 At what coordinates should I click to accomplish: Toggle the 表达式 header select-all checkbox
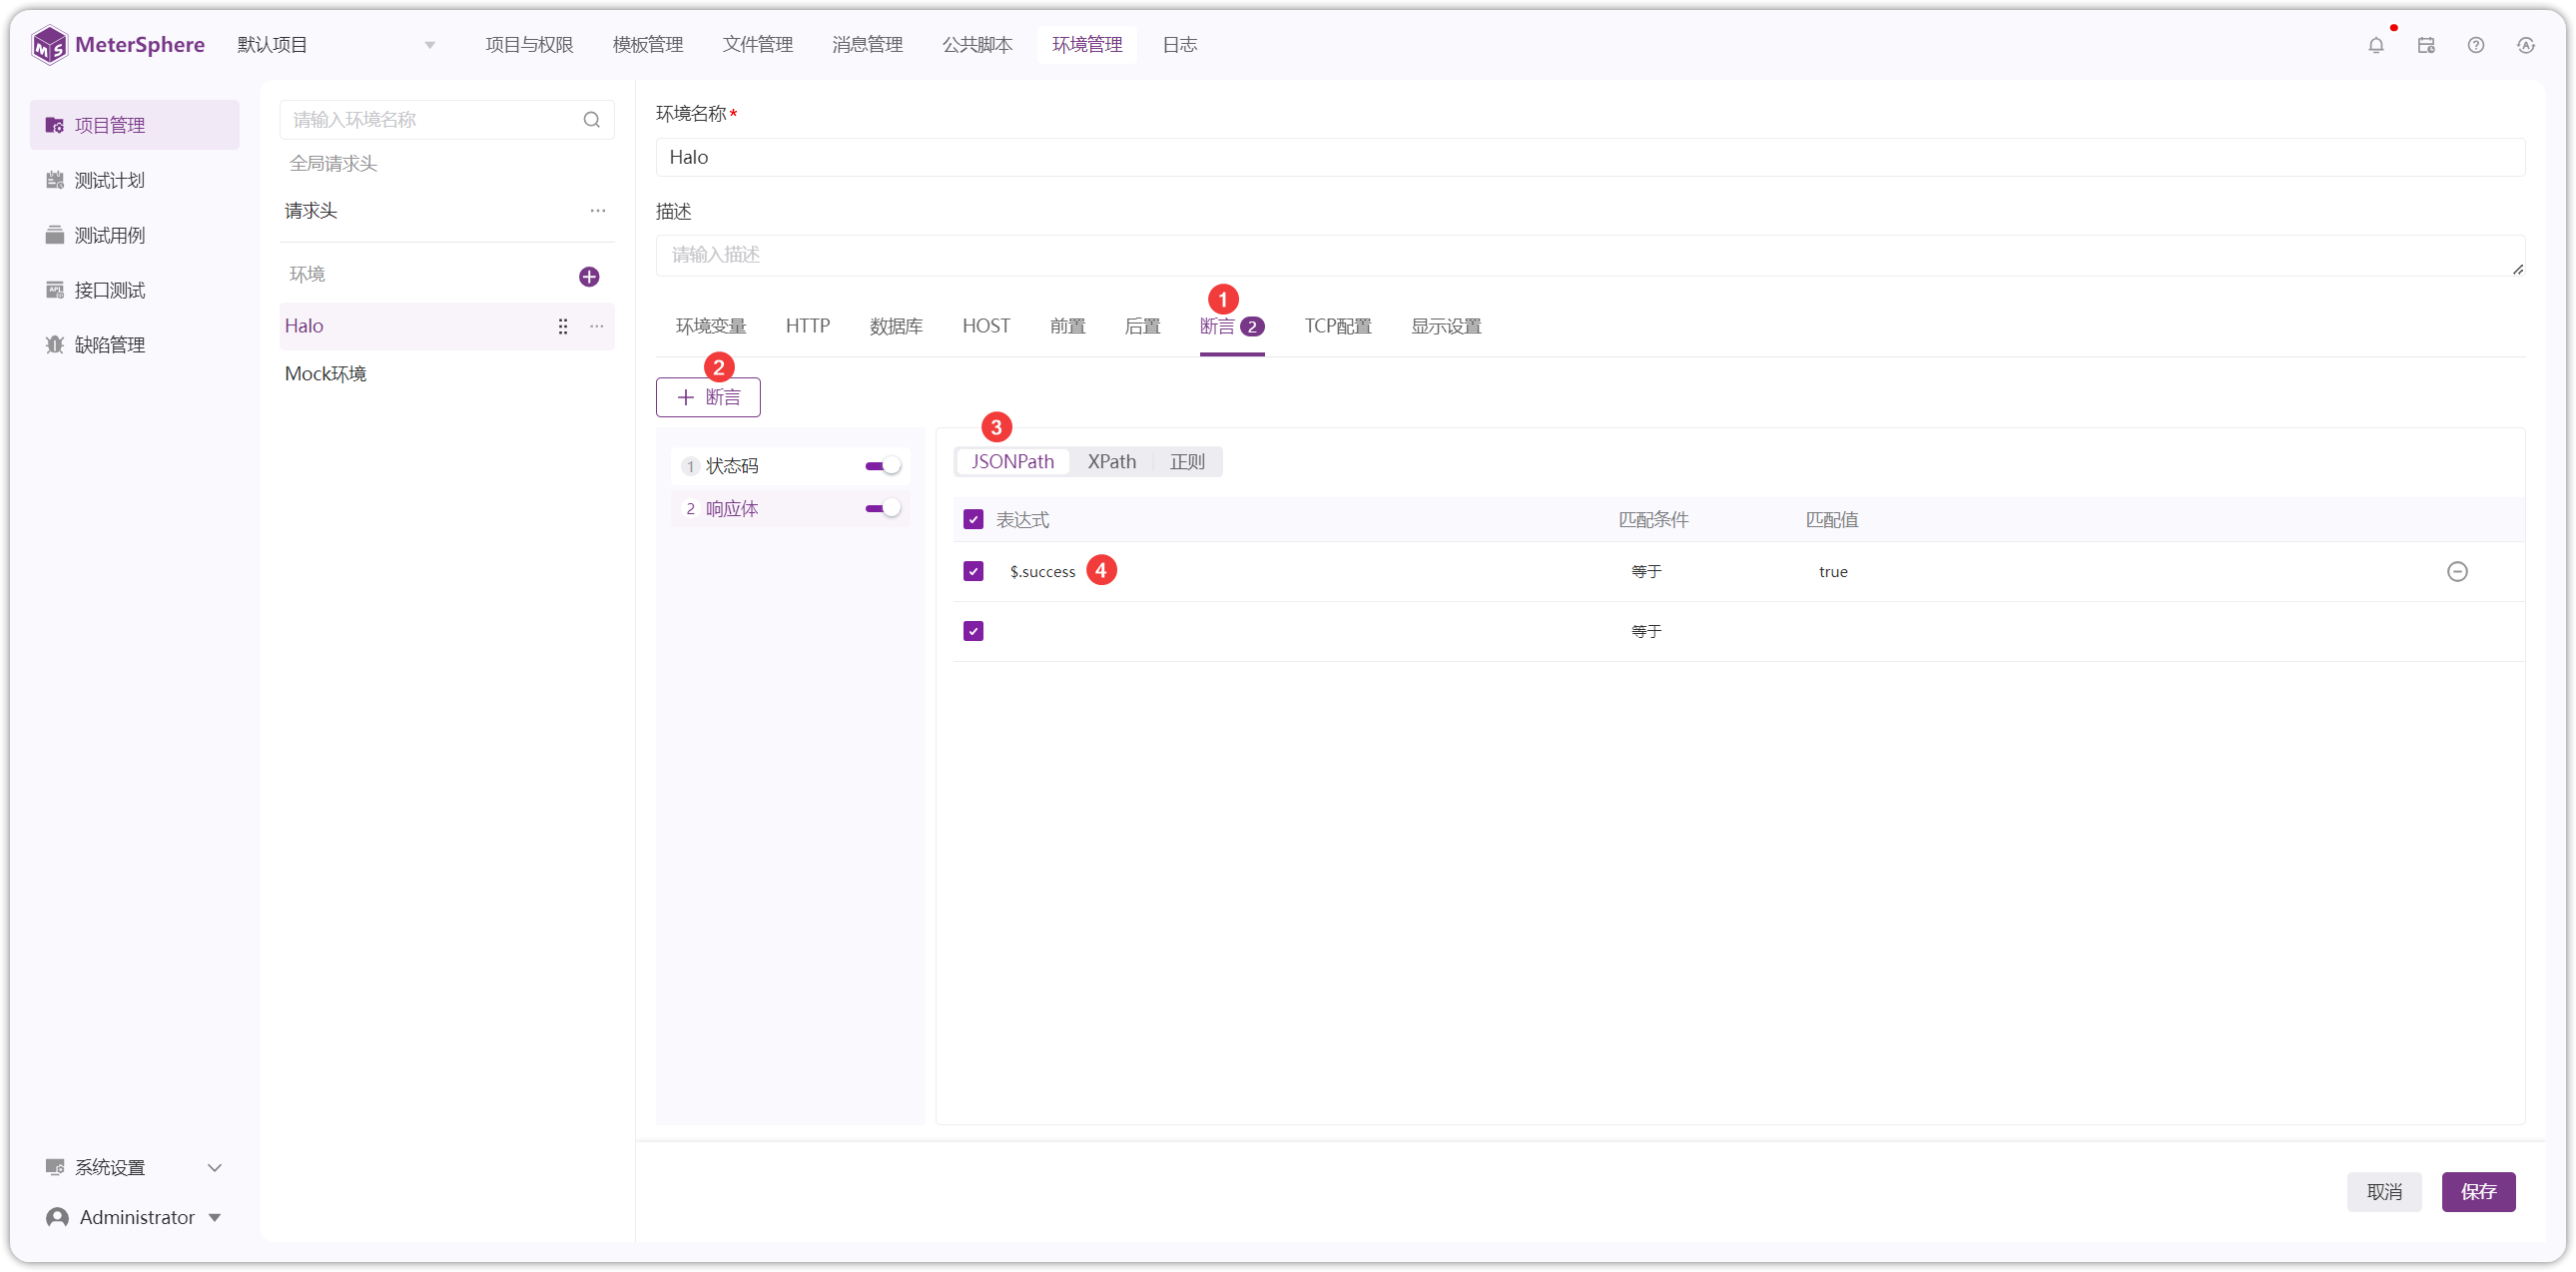(x=973, y=519)
